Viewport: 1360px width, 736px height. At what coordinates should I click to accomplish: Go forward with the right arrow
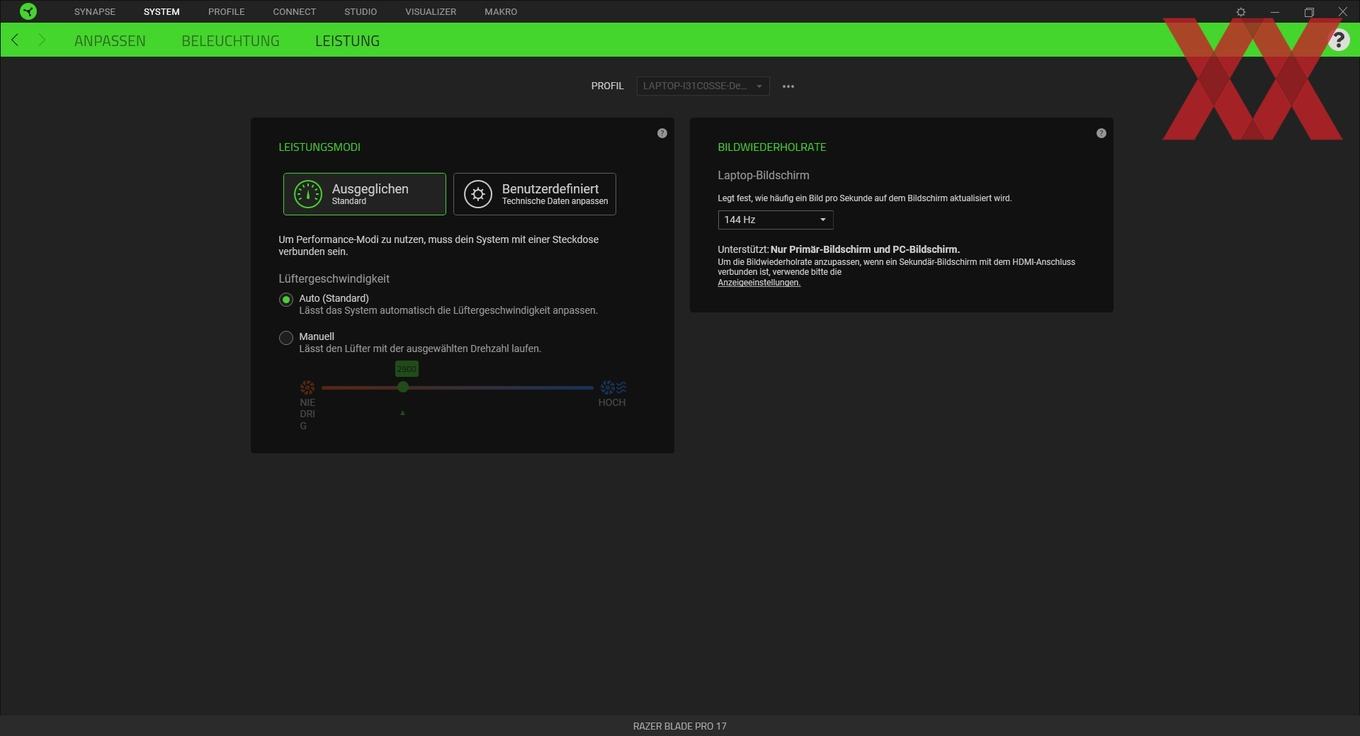(x=41, y=40)
